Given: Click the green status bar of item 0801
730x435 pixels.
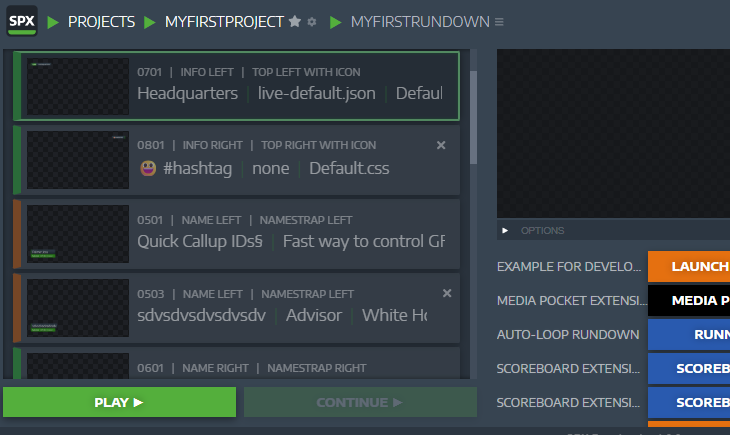Looking at the screenshot, I should [x=17, y=160].
